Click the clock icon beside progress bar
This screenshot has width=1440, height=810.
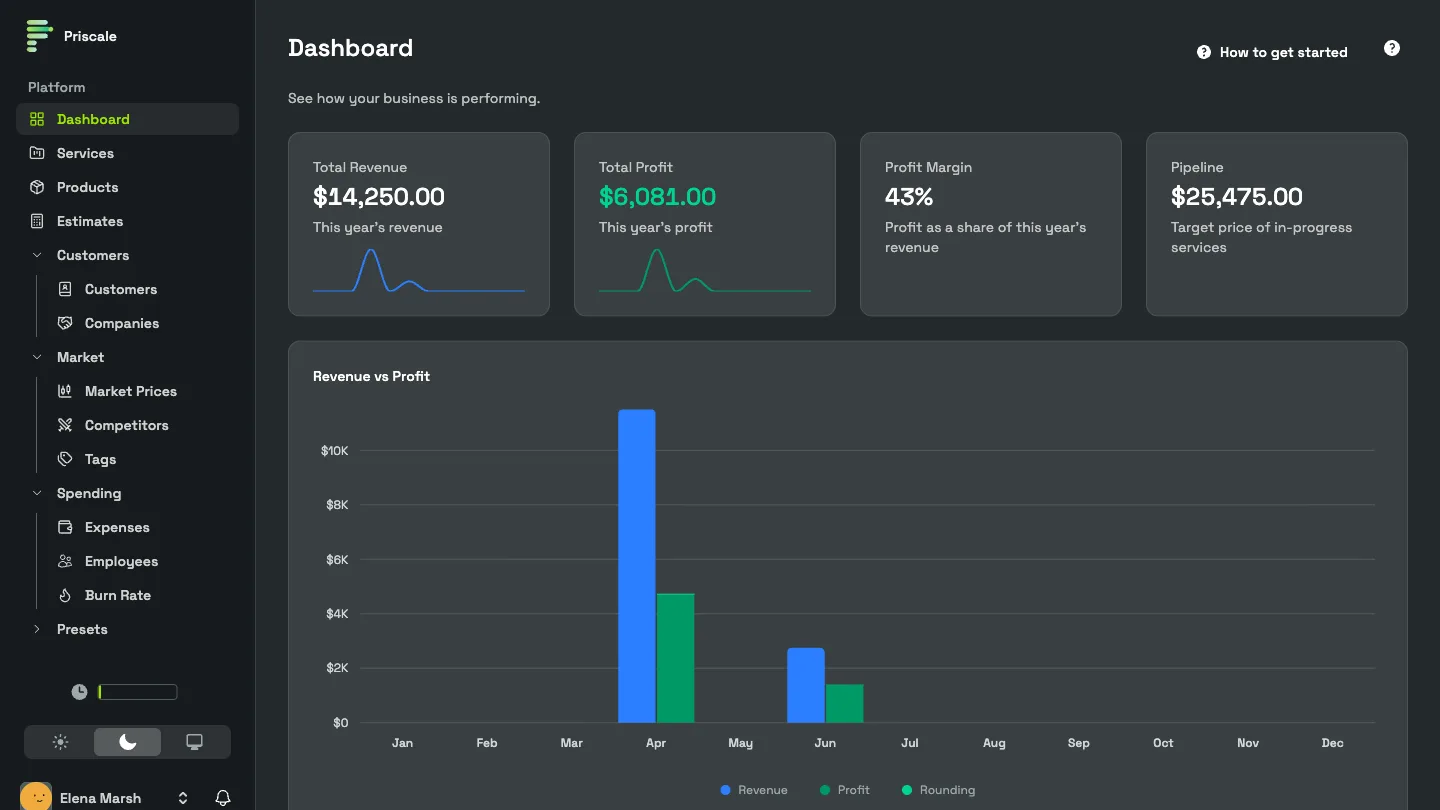pyautogui.click(x=79, y=692)
